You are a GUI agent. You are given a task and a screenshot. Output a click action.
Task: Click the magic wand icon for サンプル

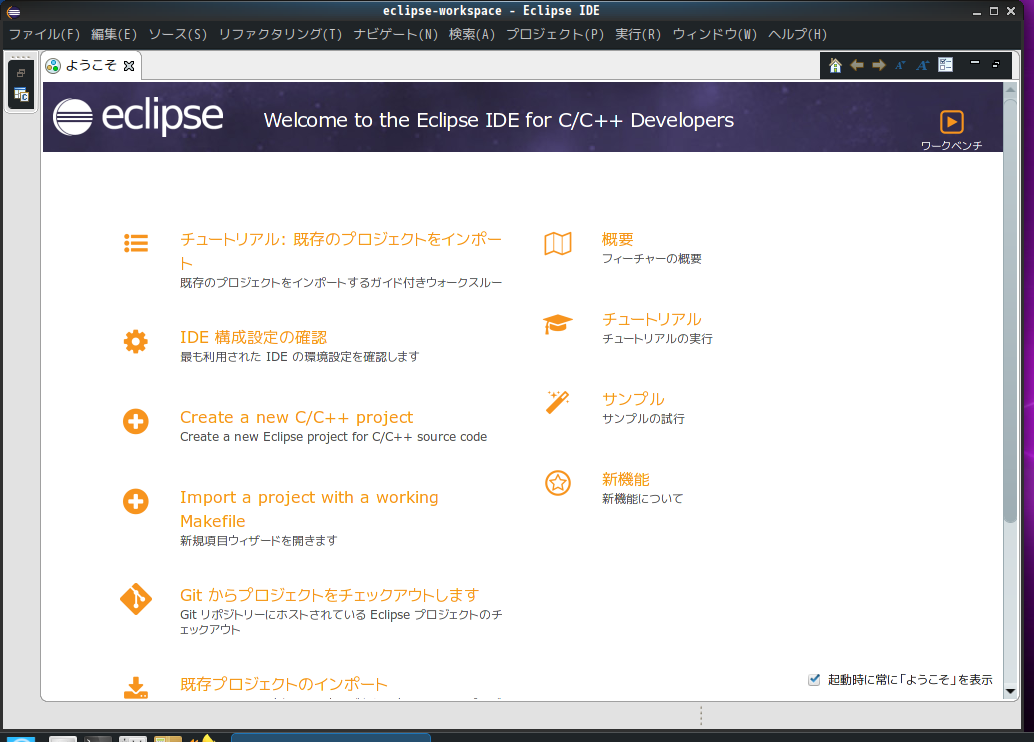(x=558, y=402)
